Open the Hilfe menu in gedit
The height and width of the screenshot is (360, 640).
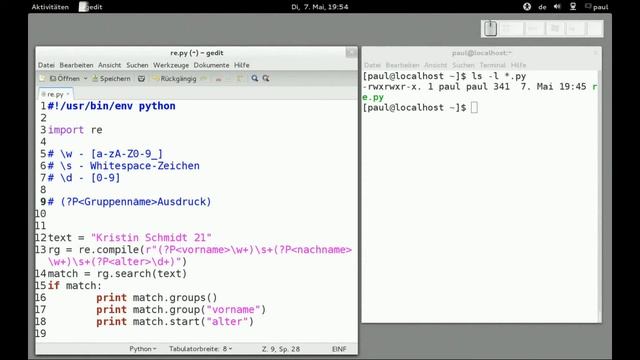point(242,65)
